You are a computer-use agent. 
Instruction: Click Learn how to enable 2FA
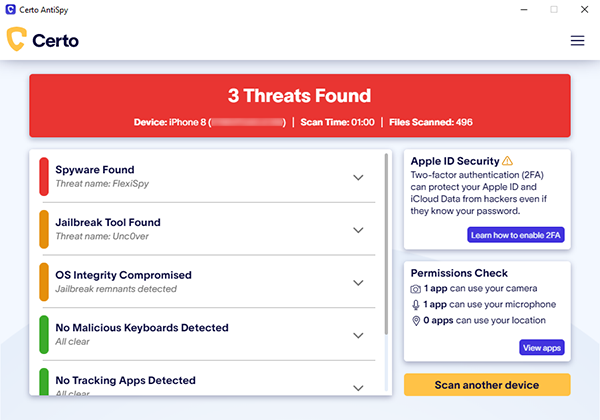(x=515, y=235)
